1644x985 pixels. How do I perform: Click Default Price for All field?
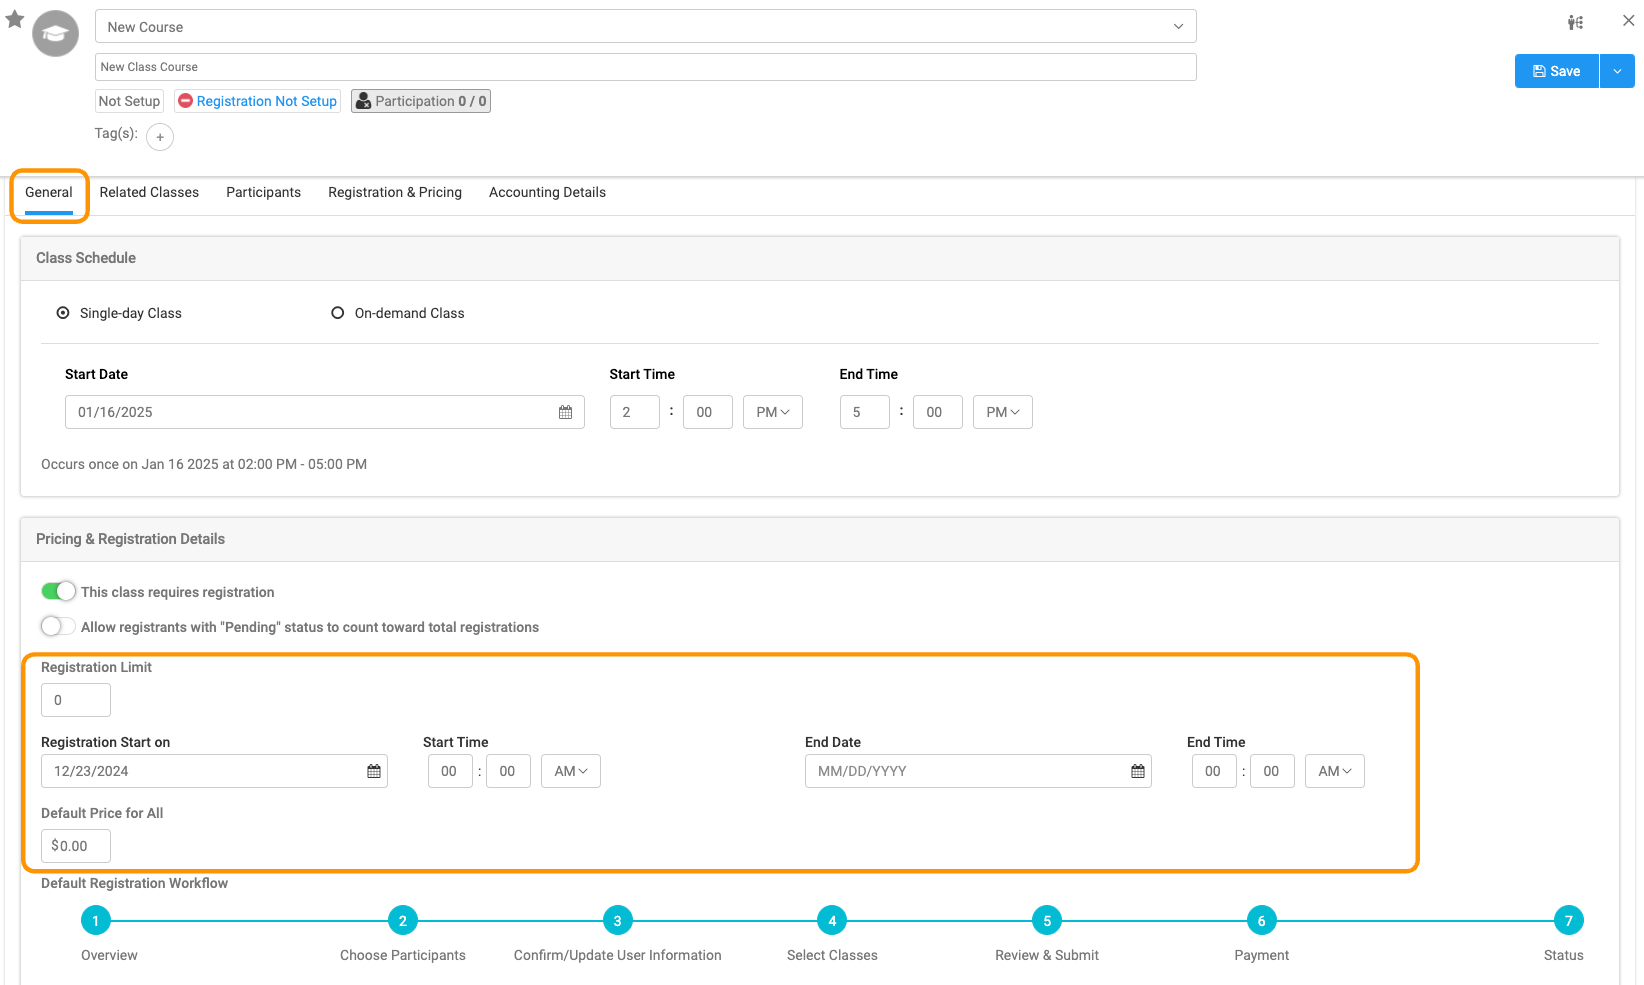point(76,846)
